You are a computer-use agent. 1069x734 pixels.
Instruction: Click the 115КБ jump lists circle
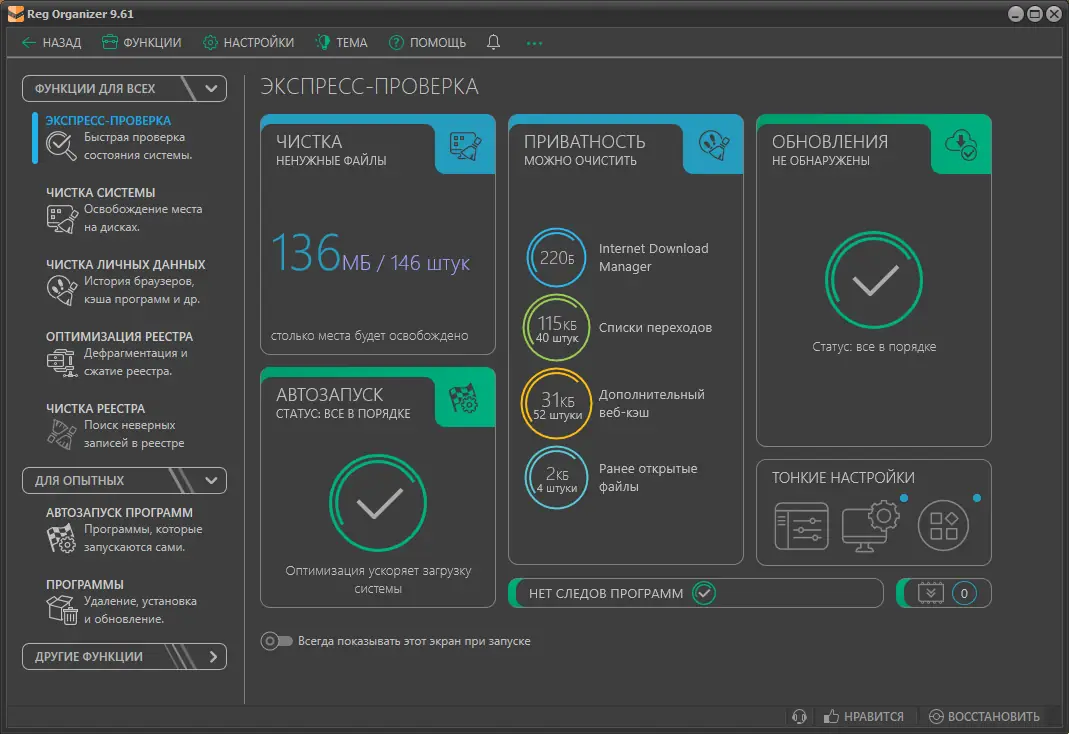point(556,328)
